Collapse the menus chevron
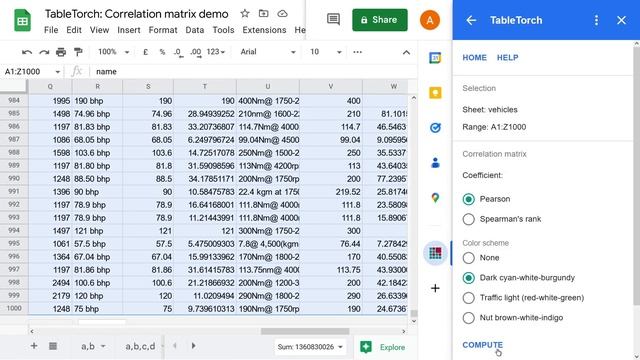 tap(406, 52)
